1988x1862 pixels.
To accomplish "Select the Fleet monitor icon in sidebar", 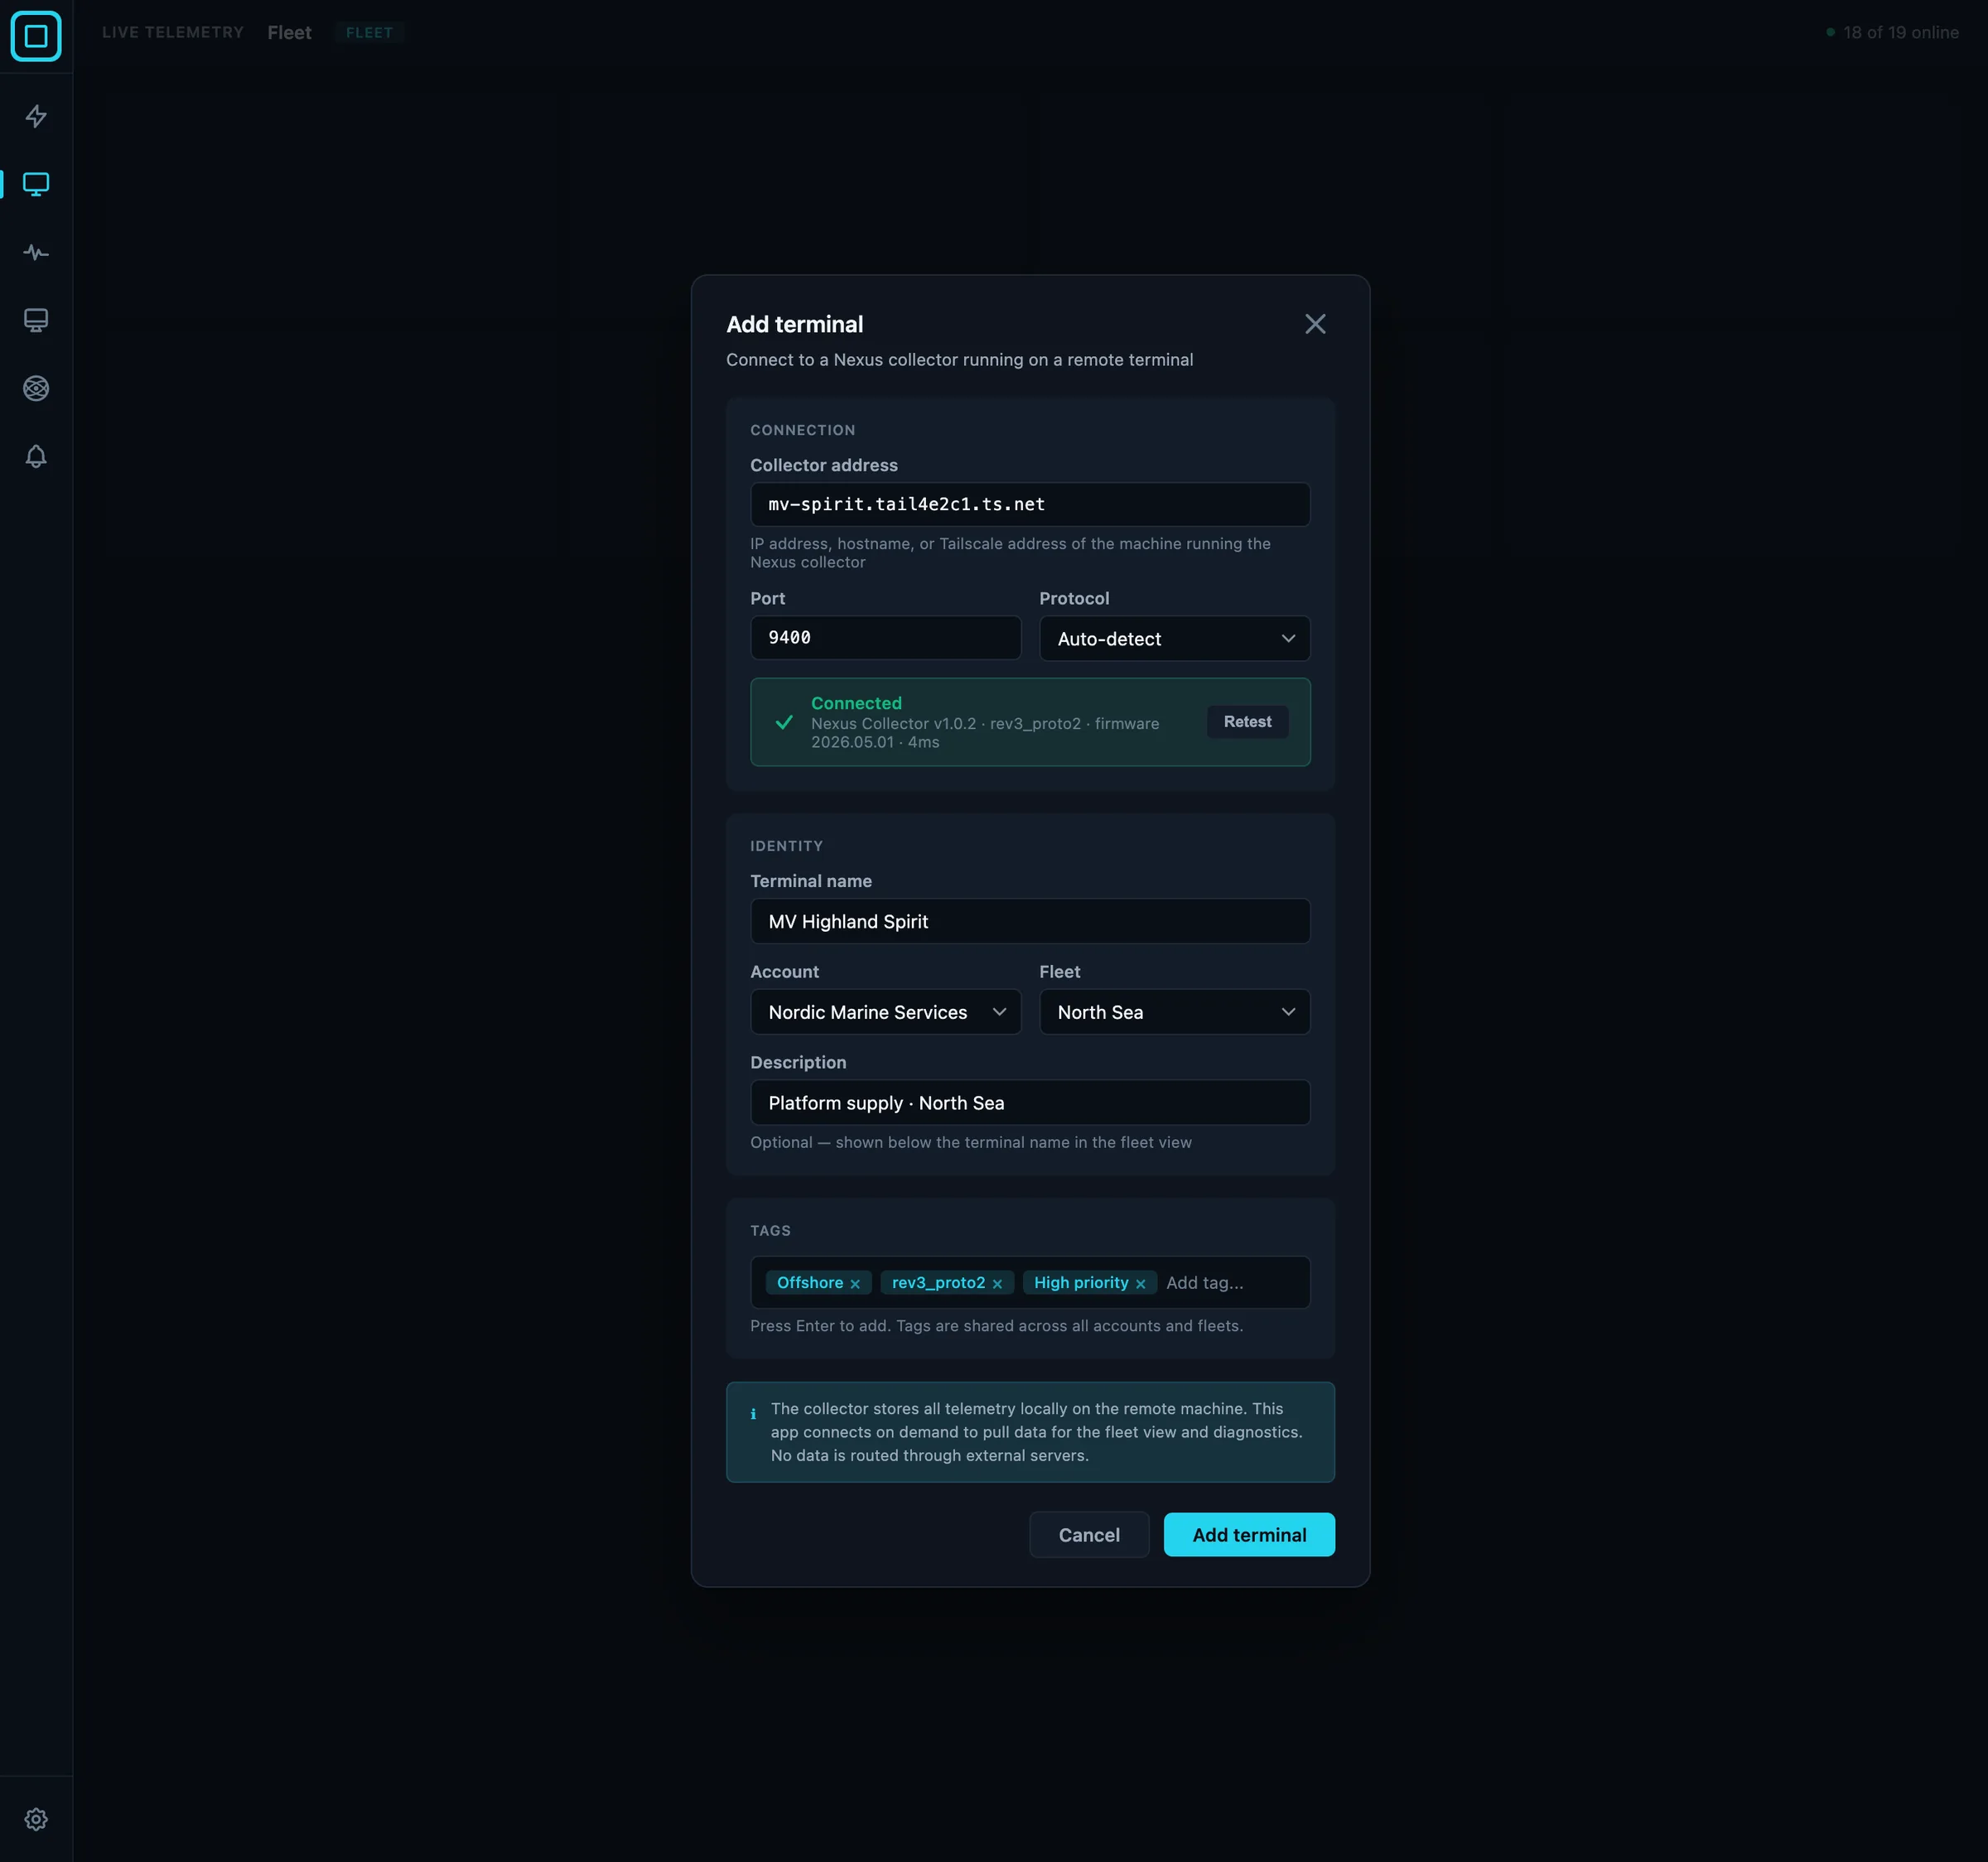I will 36,184.
